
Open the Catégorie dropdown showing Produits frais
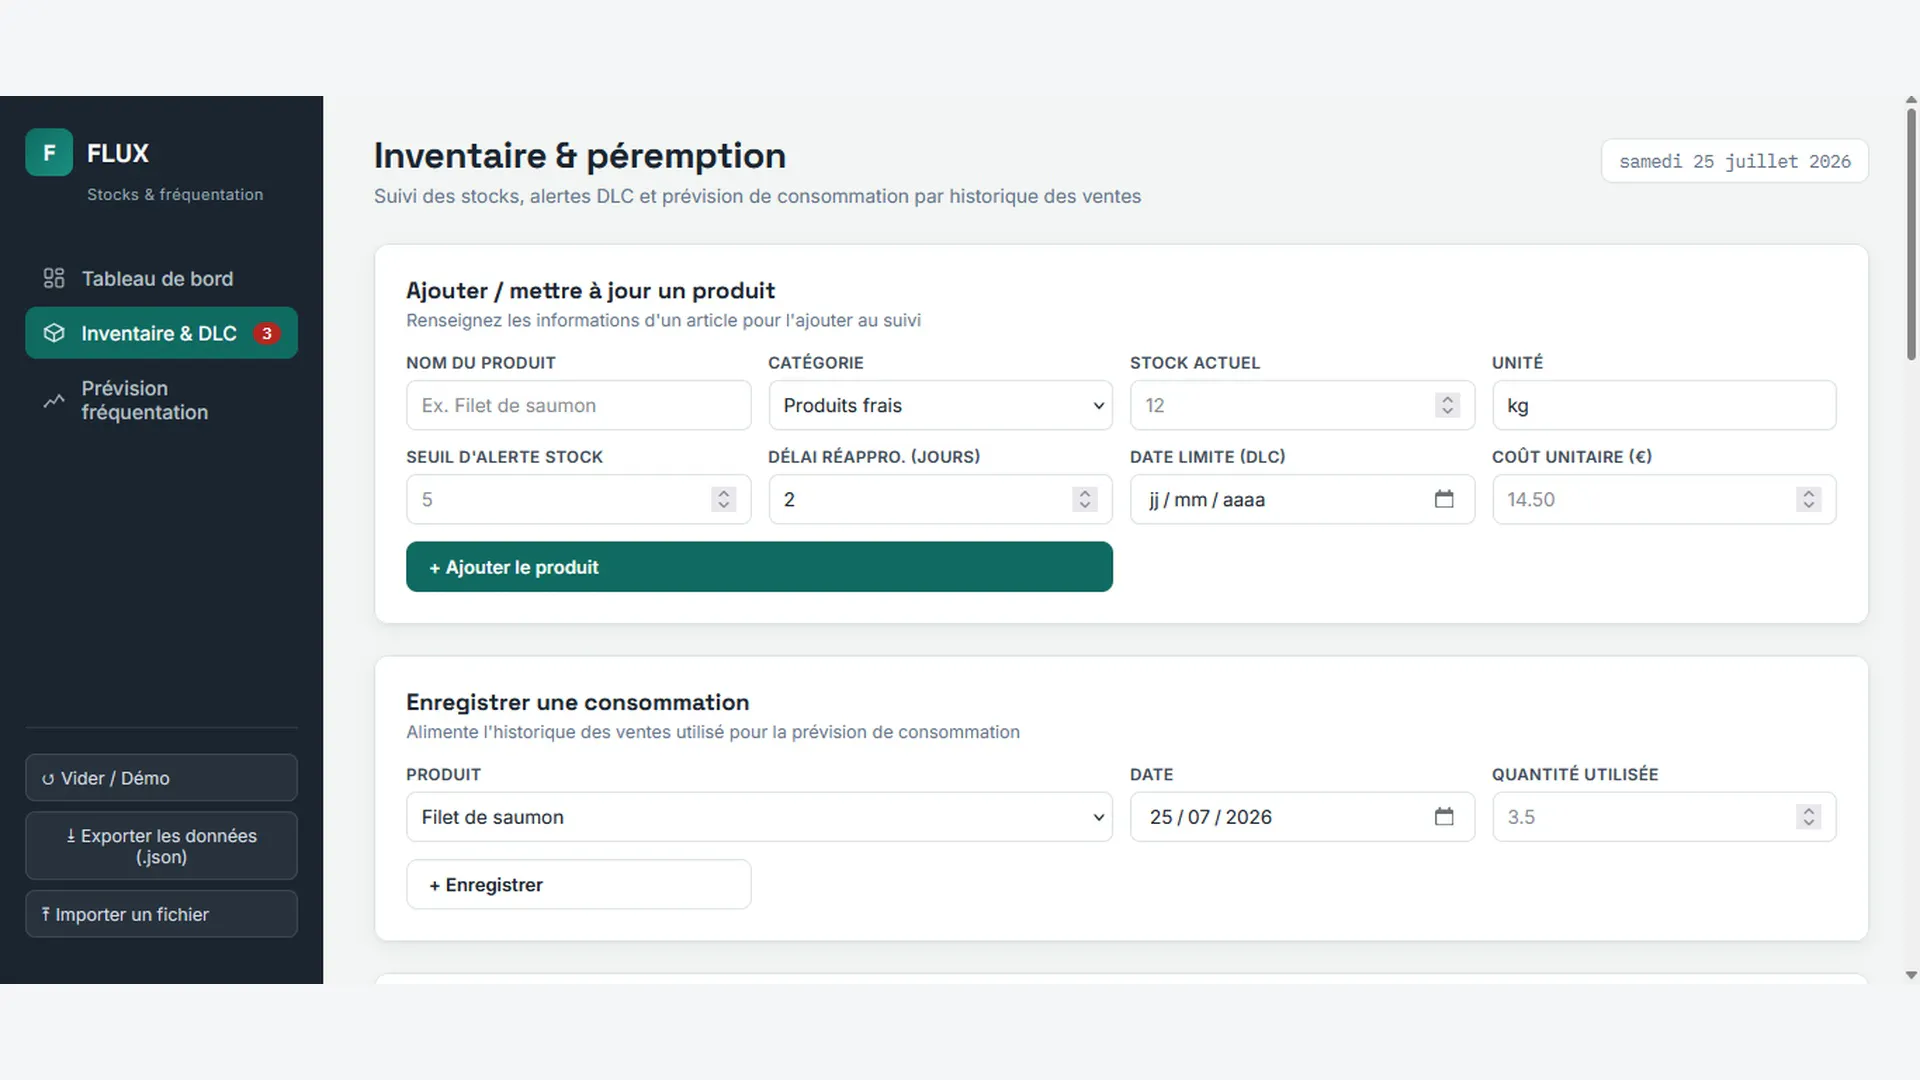point(940,405)
